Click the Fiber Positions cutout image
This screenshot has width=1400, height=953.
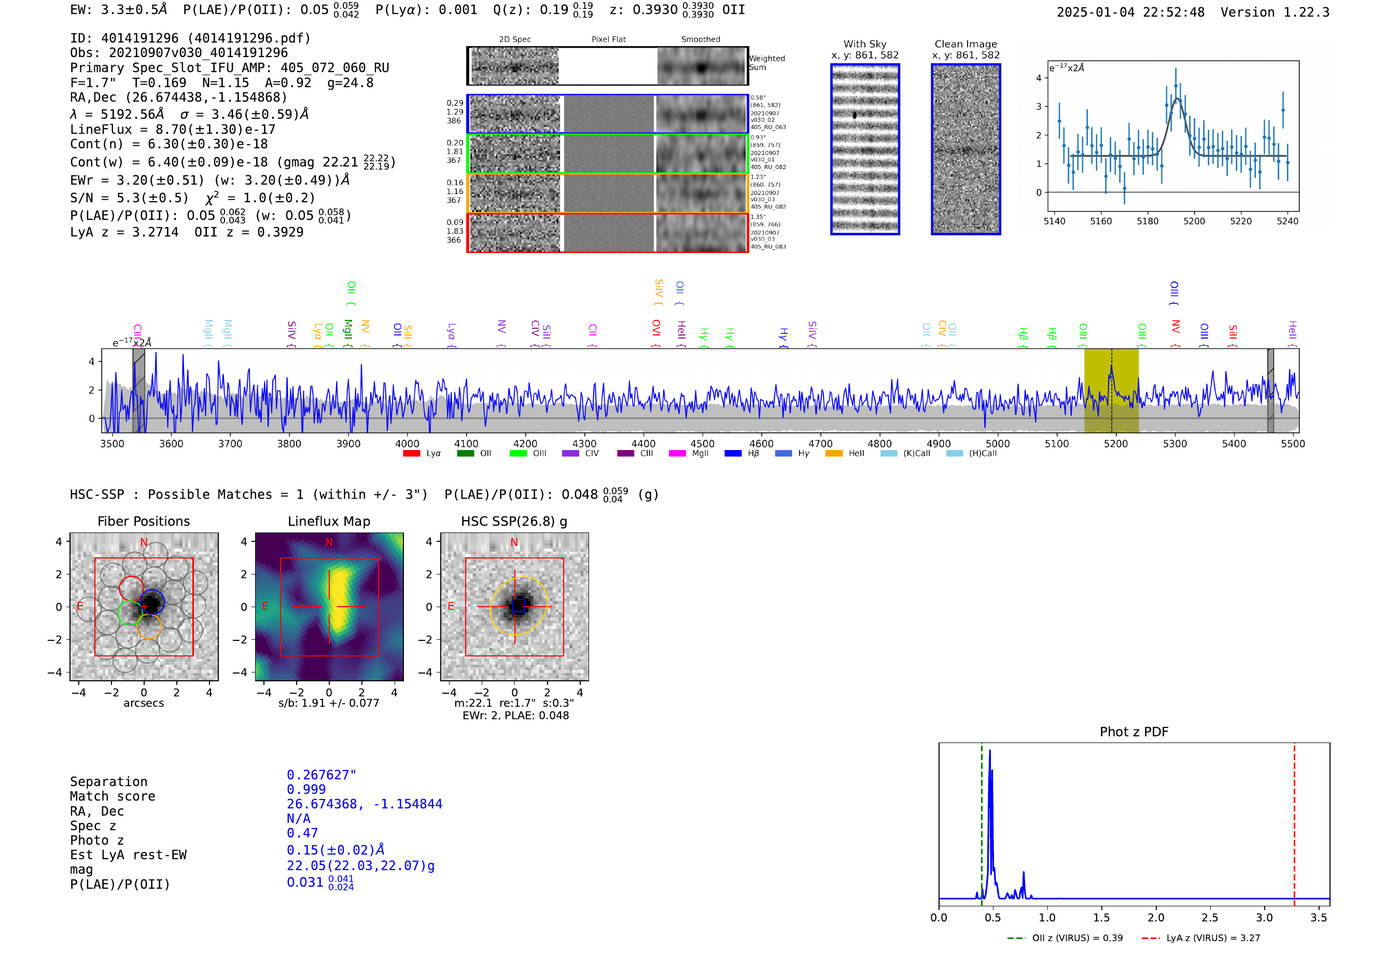pos(144,607)
